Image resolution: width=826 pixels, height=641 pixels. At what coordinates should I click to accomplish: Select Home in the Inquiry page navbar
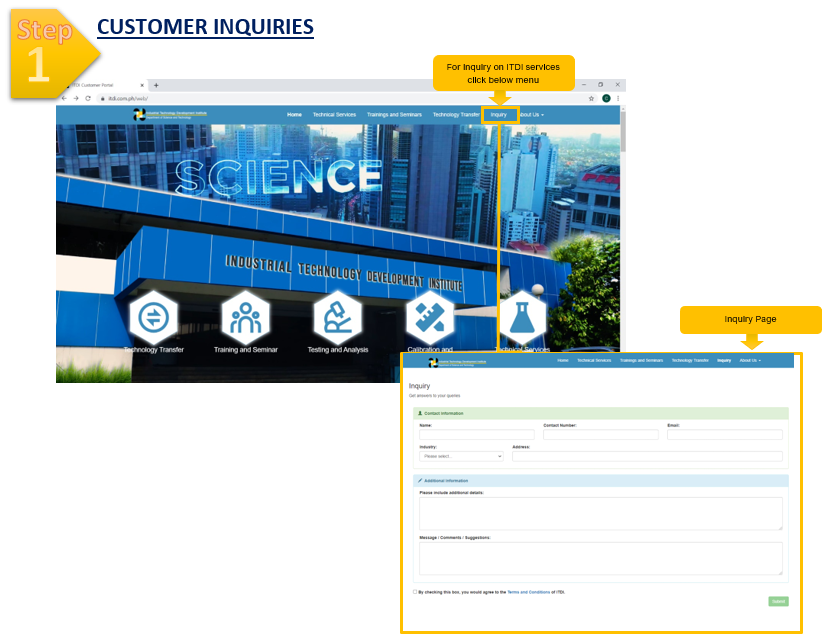[x=563, y=361]
